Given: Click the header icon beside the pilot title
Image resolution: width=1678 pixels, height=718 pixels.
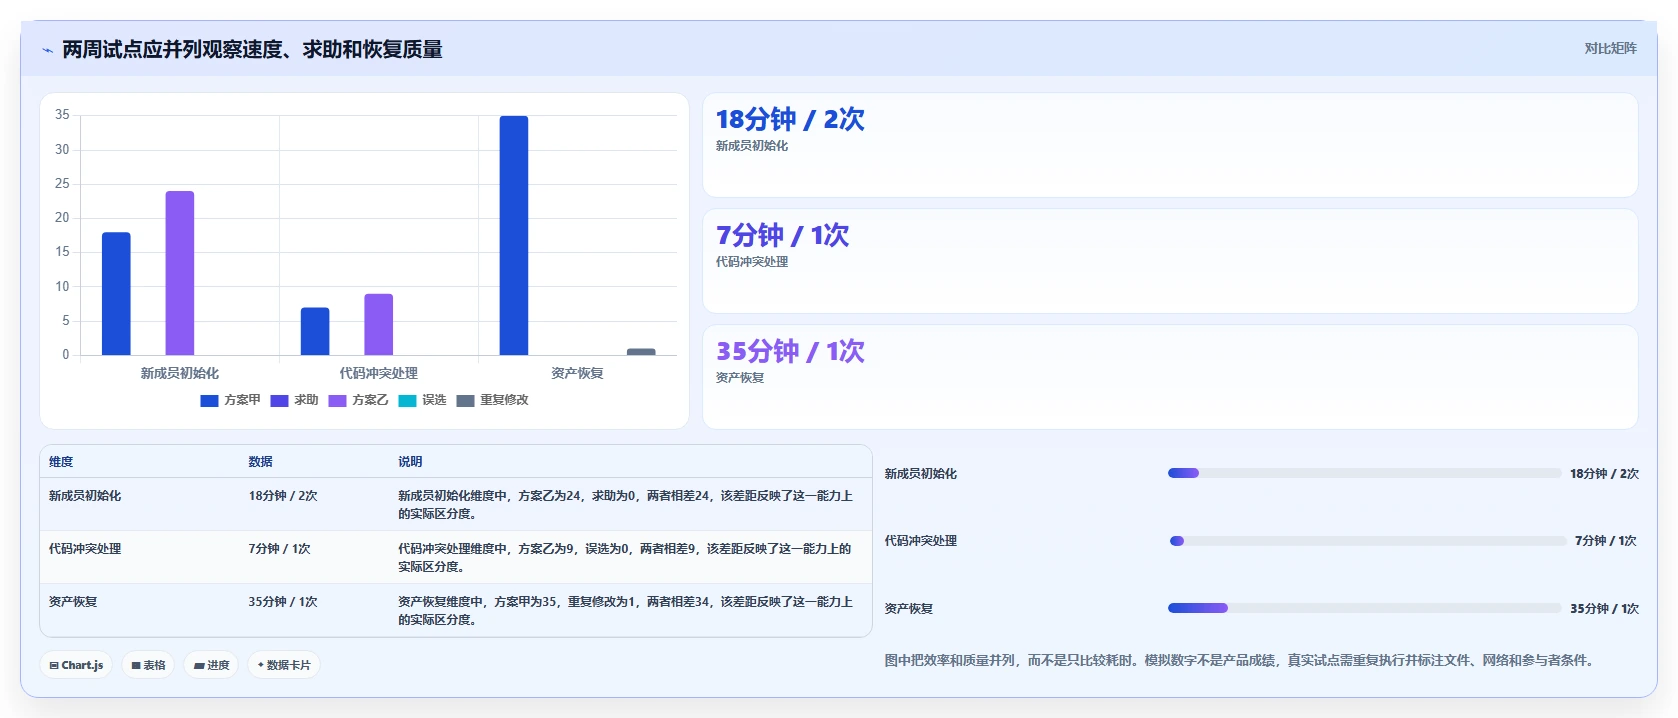Looking at the screenshot, I should click(x=47, y=50).
